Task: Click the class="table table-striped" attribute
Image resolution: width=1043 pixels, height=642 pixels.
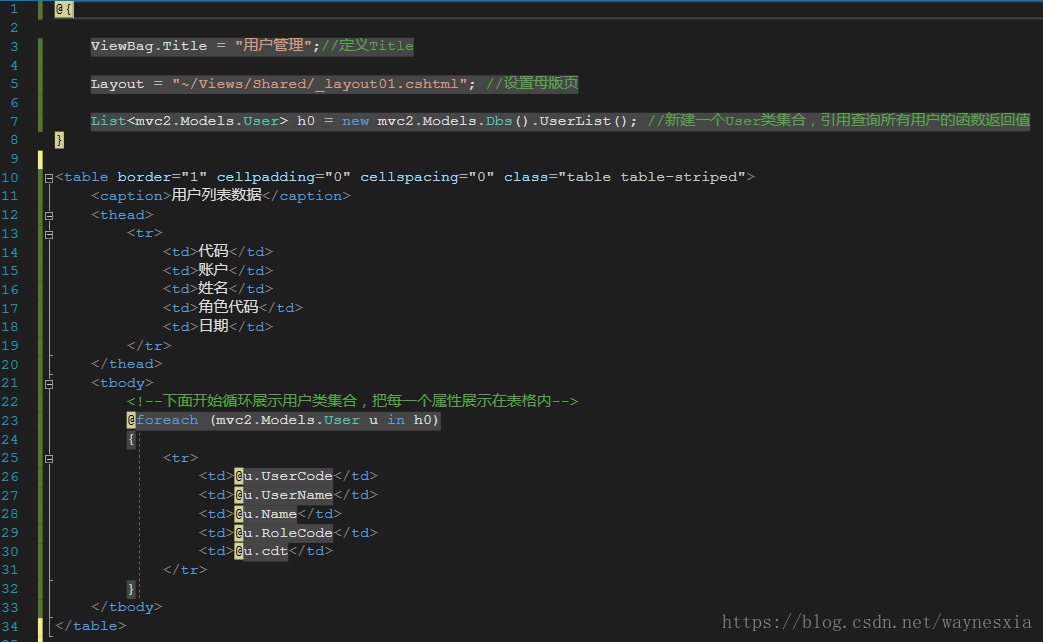Action: tap(625, 177)
